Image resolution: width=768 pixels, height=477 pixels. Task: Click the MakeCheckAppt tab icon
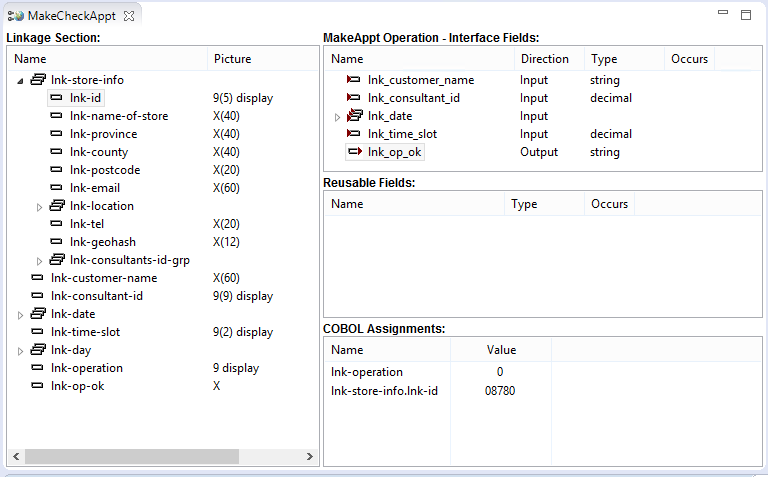click(x=15, y=16)
